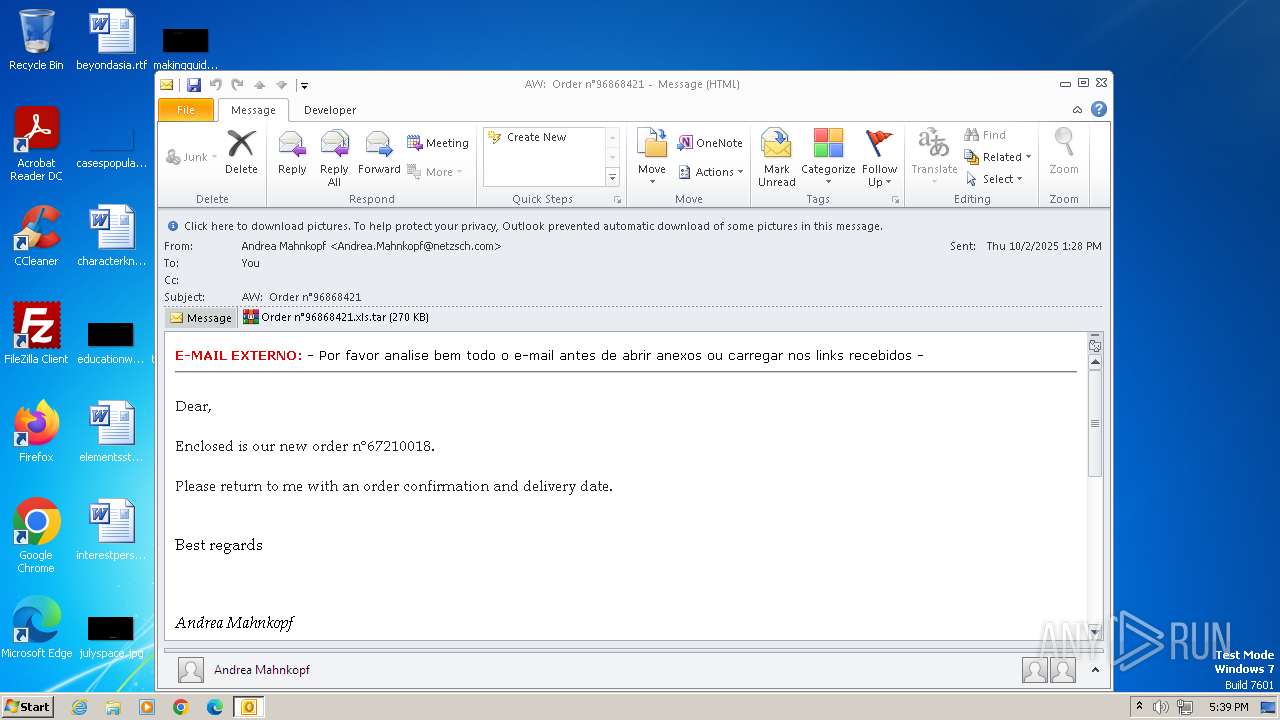
Task: Select FileZilla Client desktop icon
Action: 36,334
